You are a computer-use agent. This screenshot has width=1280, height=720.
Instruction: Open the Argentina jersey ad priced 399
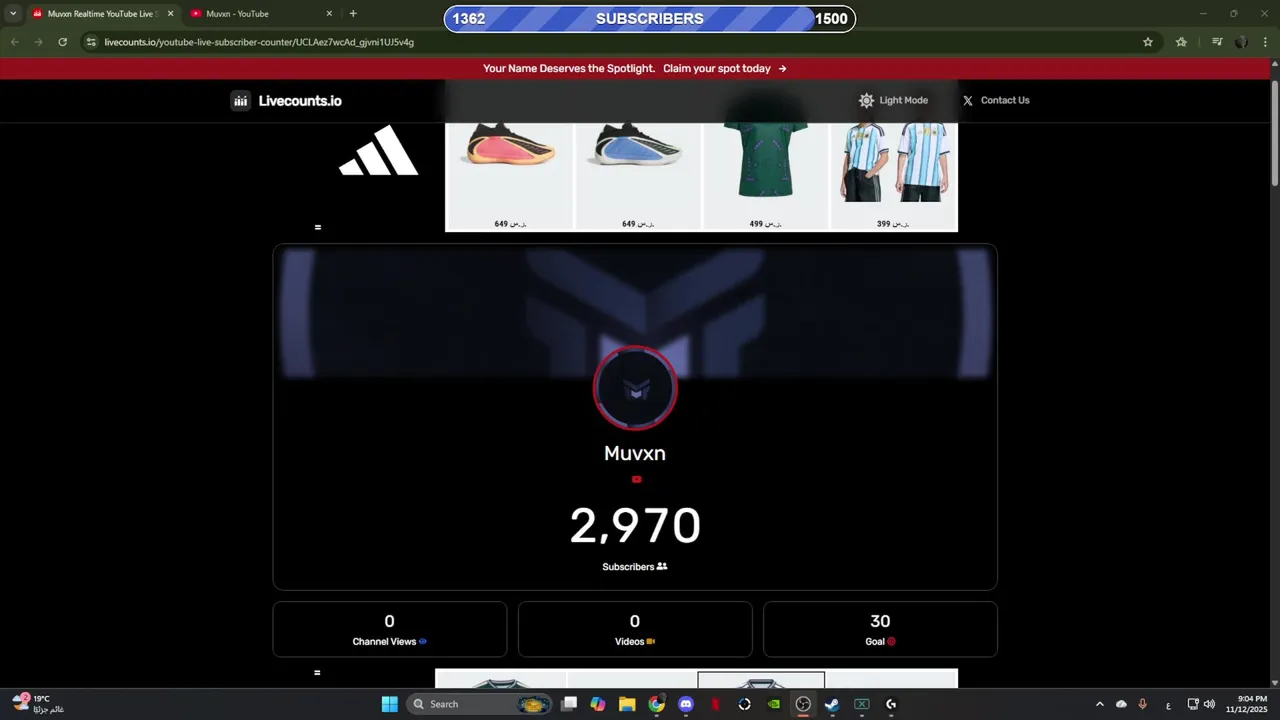click(894, 177)
